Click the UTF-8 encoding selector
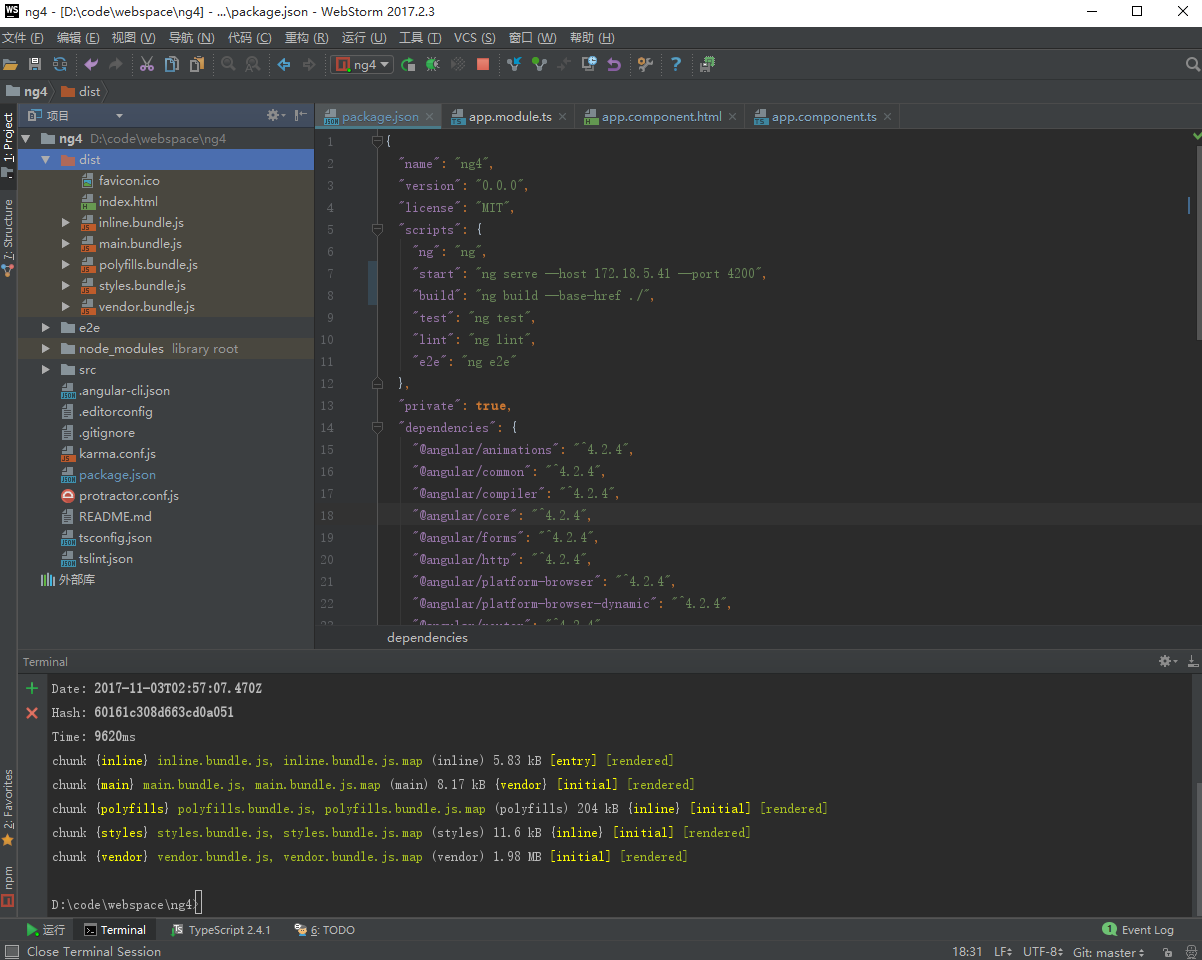The image size is (1202, 960). (x=1043, y=952)
